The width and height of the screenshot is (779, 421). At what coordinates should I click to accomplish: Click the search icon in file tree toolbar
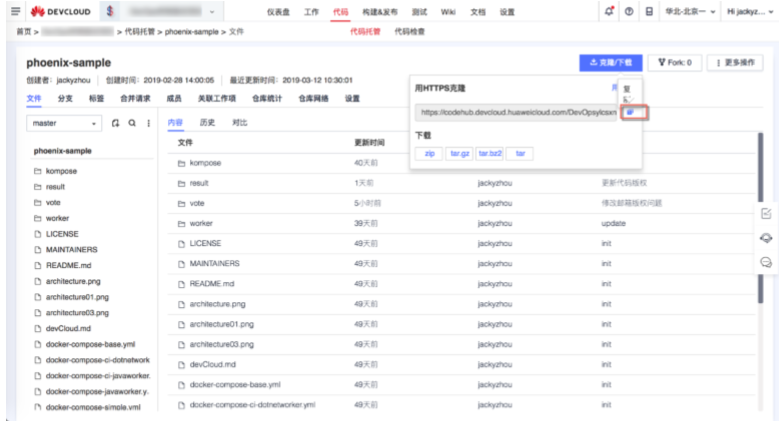click(x=132, y=123)
